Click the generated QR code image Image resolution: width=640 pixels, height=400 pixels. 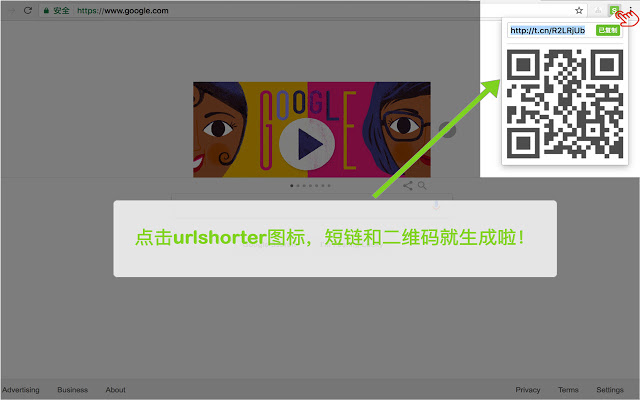pyautogui.click(x=565, y=104)
